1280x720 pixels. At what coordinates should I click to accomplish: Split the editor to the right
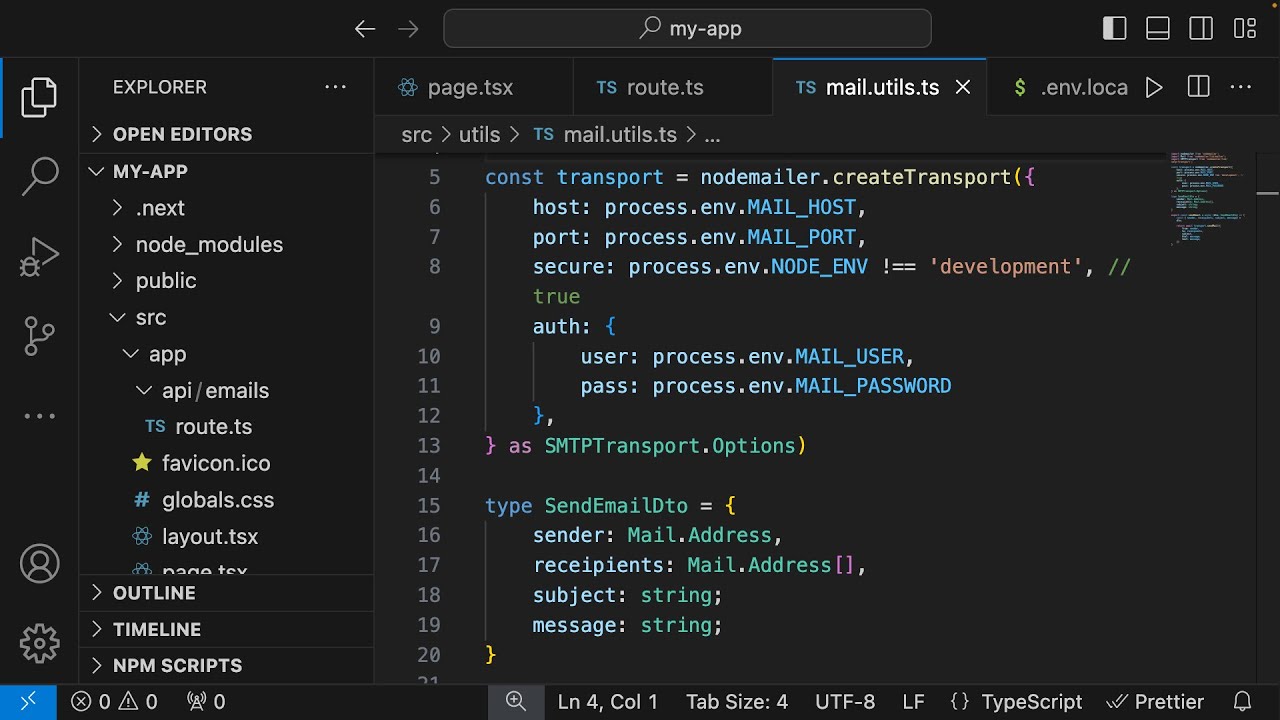pos(1198,87)
